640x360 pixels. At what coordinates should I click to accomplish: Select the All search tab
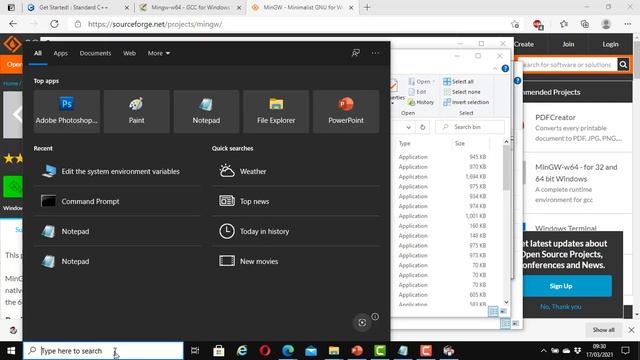tap(38, 53)
